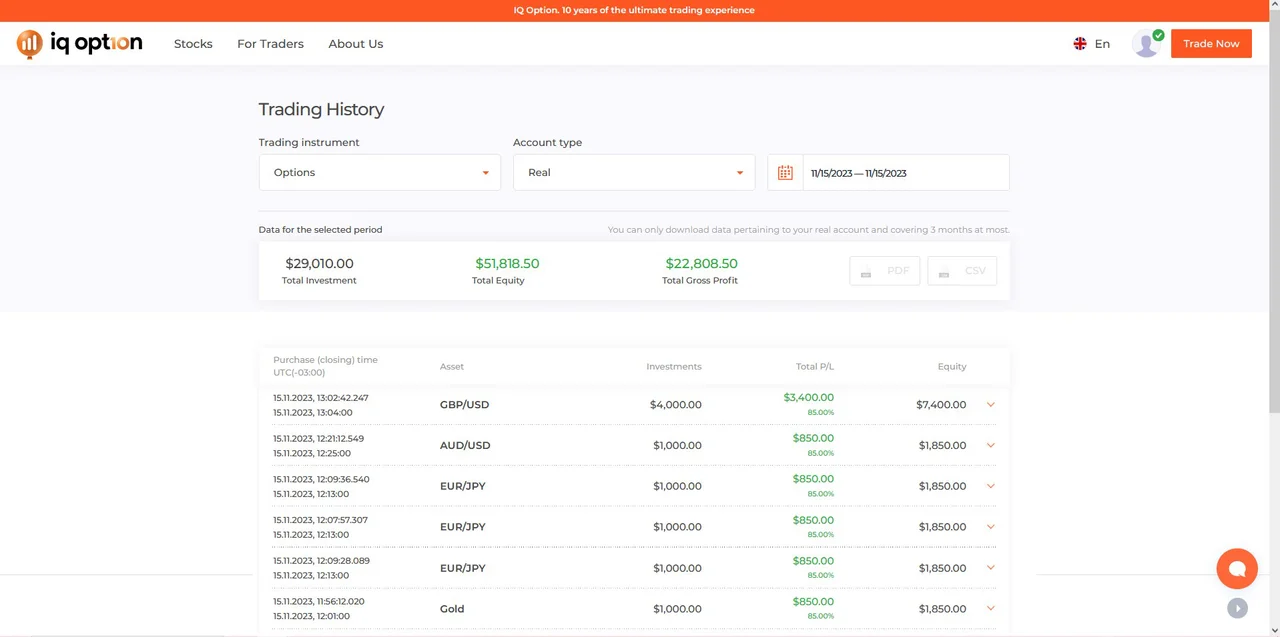Expand the EUR/JPY 12:07:57.307 trade row

pyautogui.click(x=991, y=527)
